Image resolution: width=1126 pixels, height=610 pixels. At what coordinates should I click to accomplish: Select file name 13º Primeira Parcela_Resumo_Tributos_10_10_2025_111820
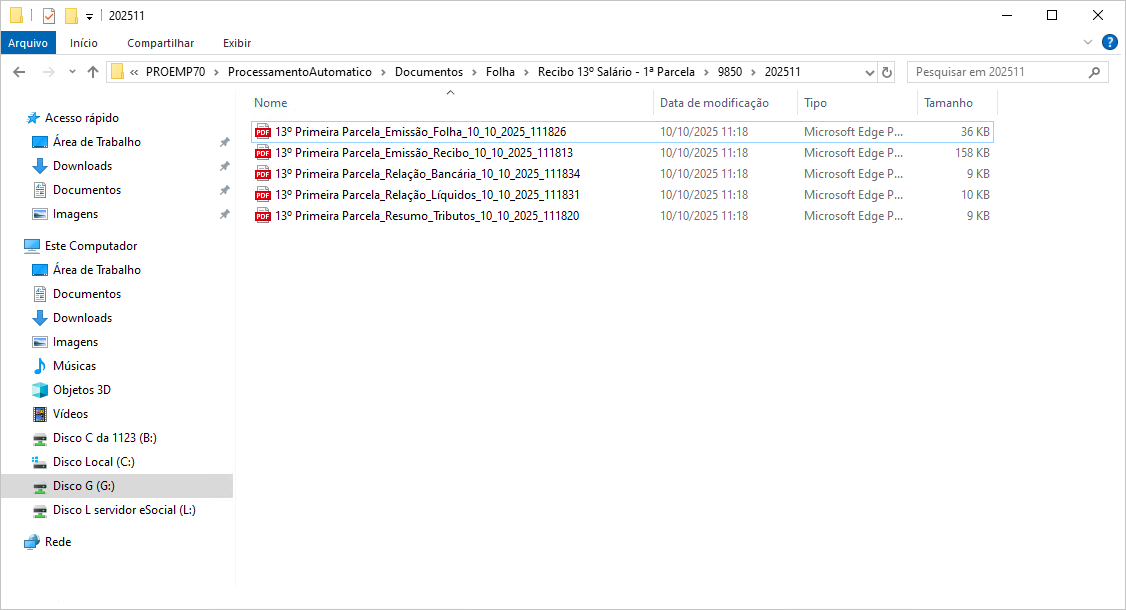click(427, 216)
